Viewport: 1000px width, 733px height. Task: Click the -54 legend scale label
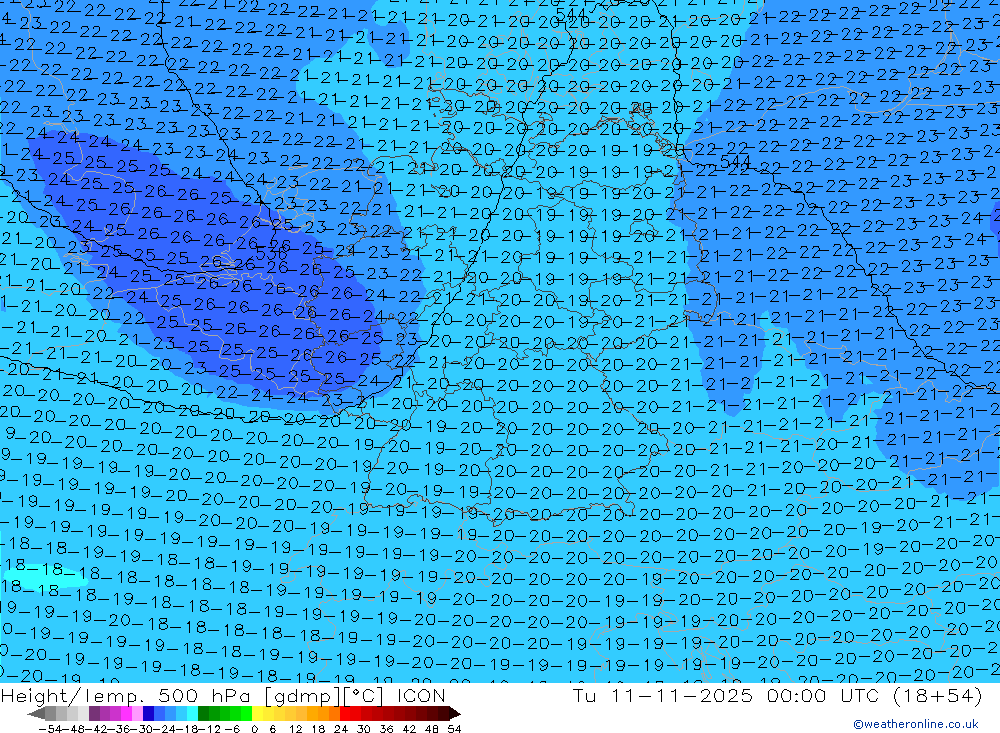click(x=51, y=729)
